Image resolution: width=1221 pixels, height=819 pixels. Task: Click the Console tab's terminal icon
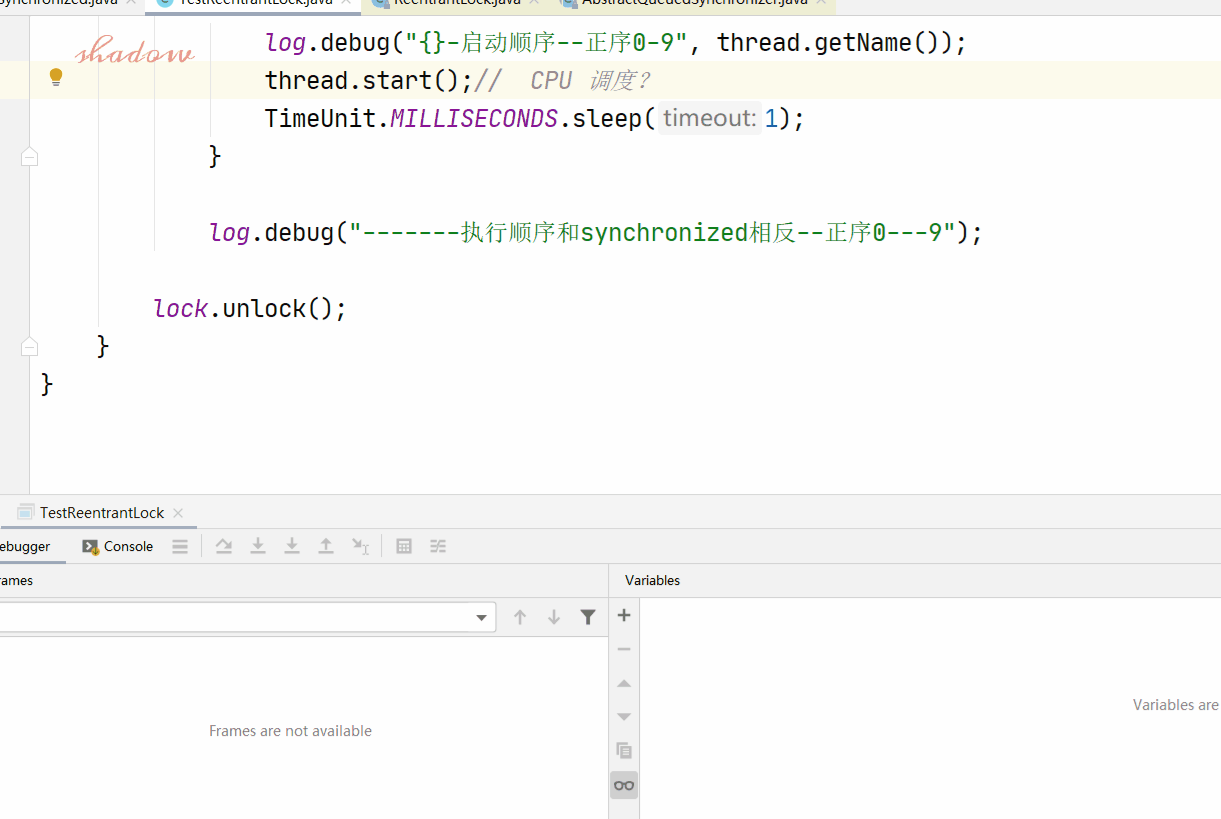point(90,546)
